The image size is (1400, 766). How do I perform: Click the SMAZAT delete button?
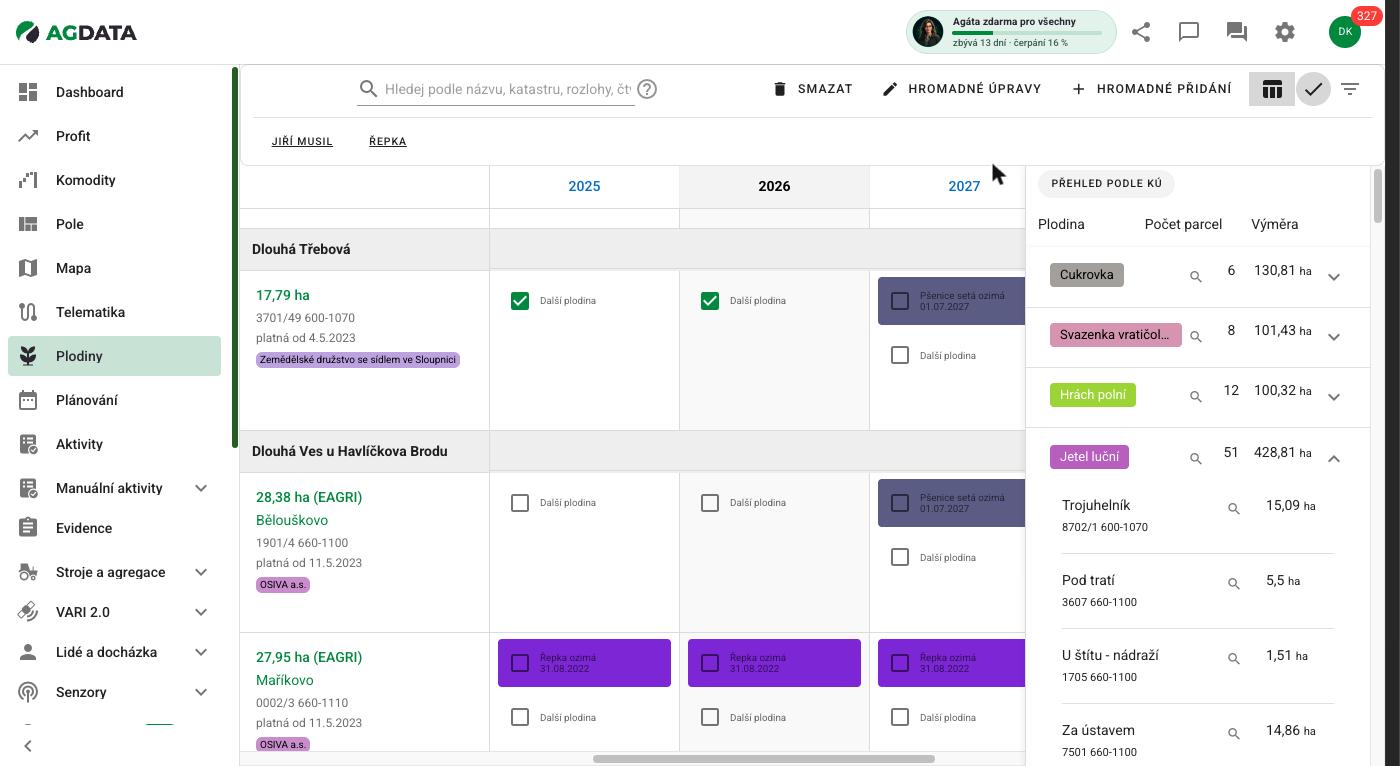coord(812,89)
